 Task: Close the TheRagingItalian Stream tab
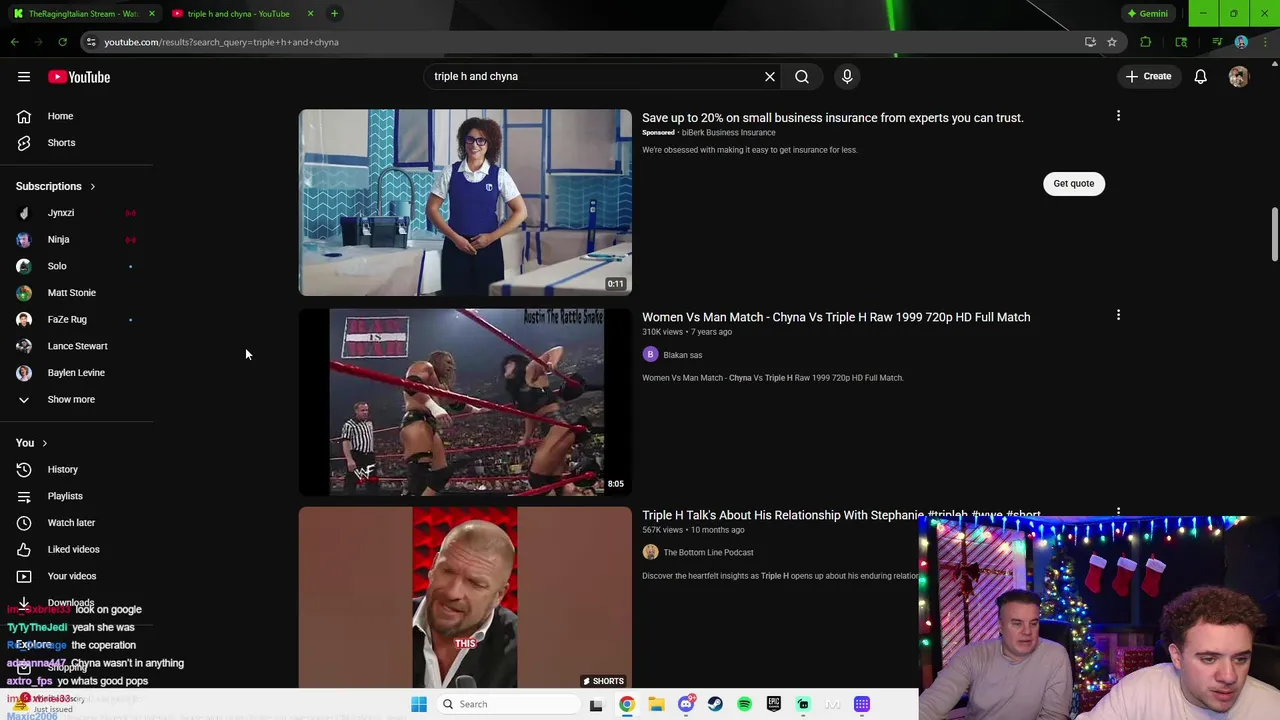tap(152, 14)
